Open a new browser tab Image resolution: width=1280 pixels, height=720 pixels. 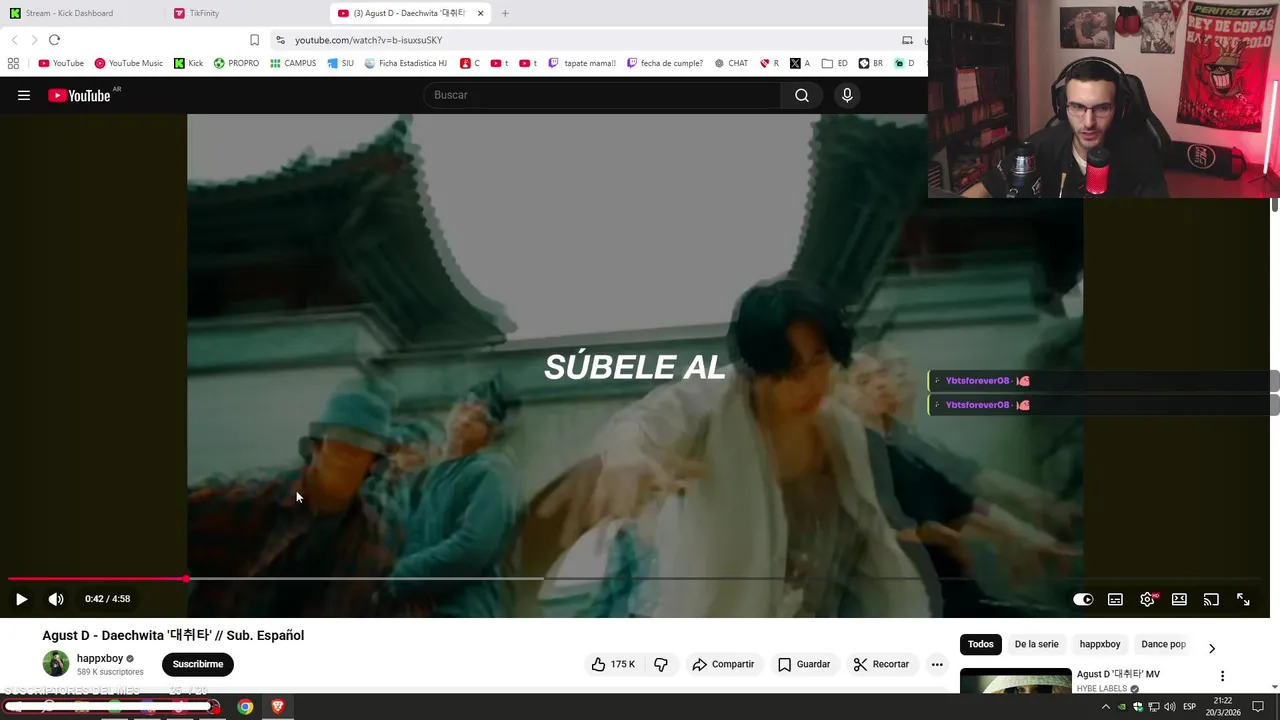click(505, 13)
